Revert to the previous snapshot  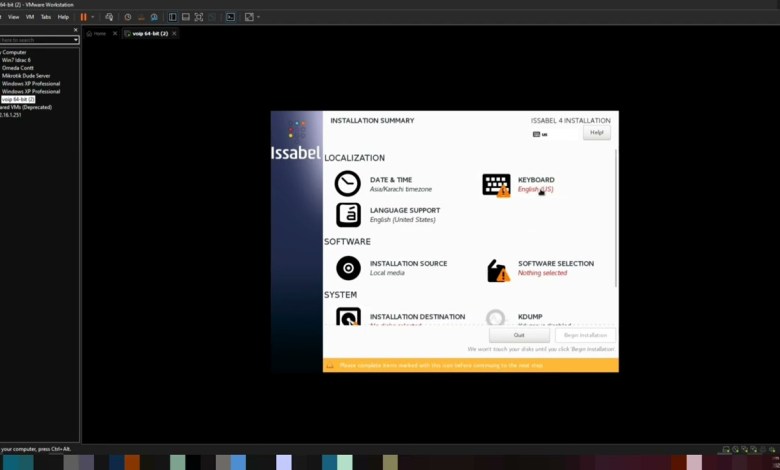pyautogui.click(x=141, y=17)
